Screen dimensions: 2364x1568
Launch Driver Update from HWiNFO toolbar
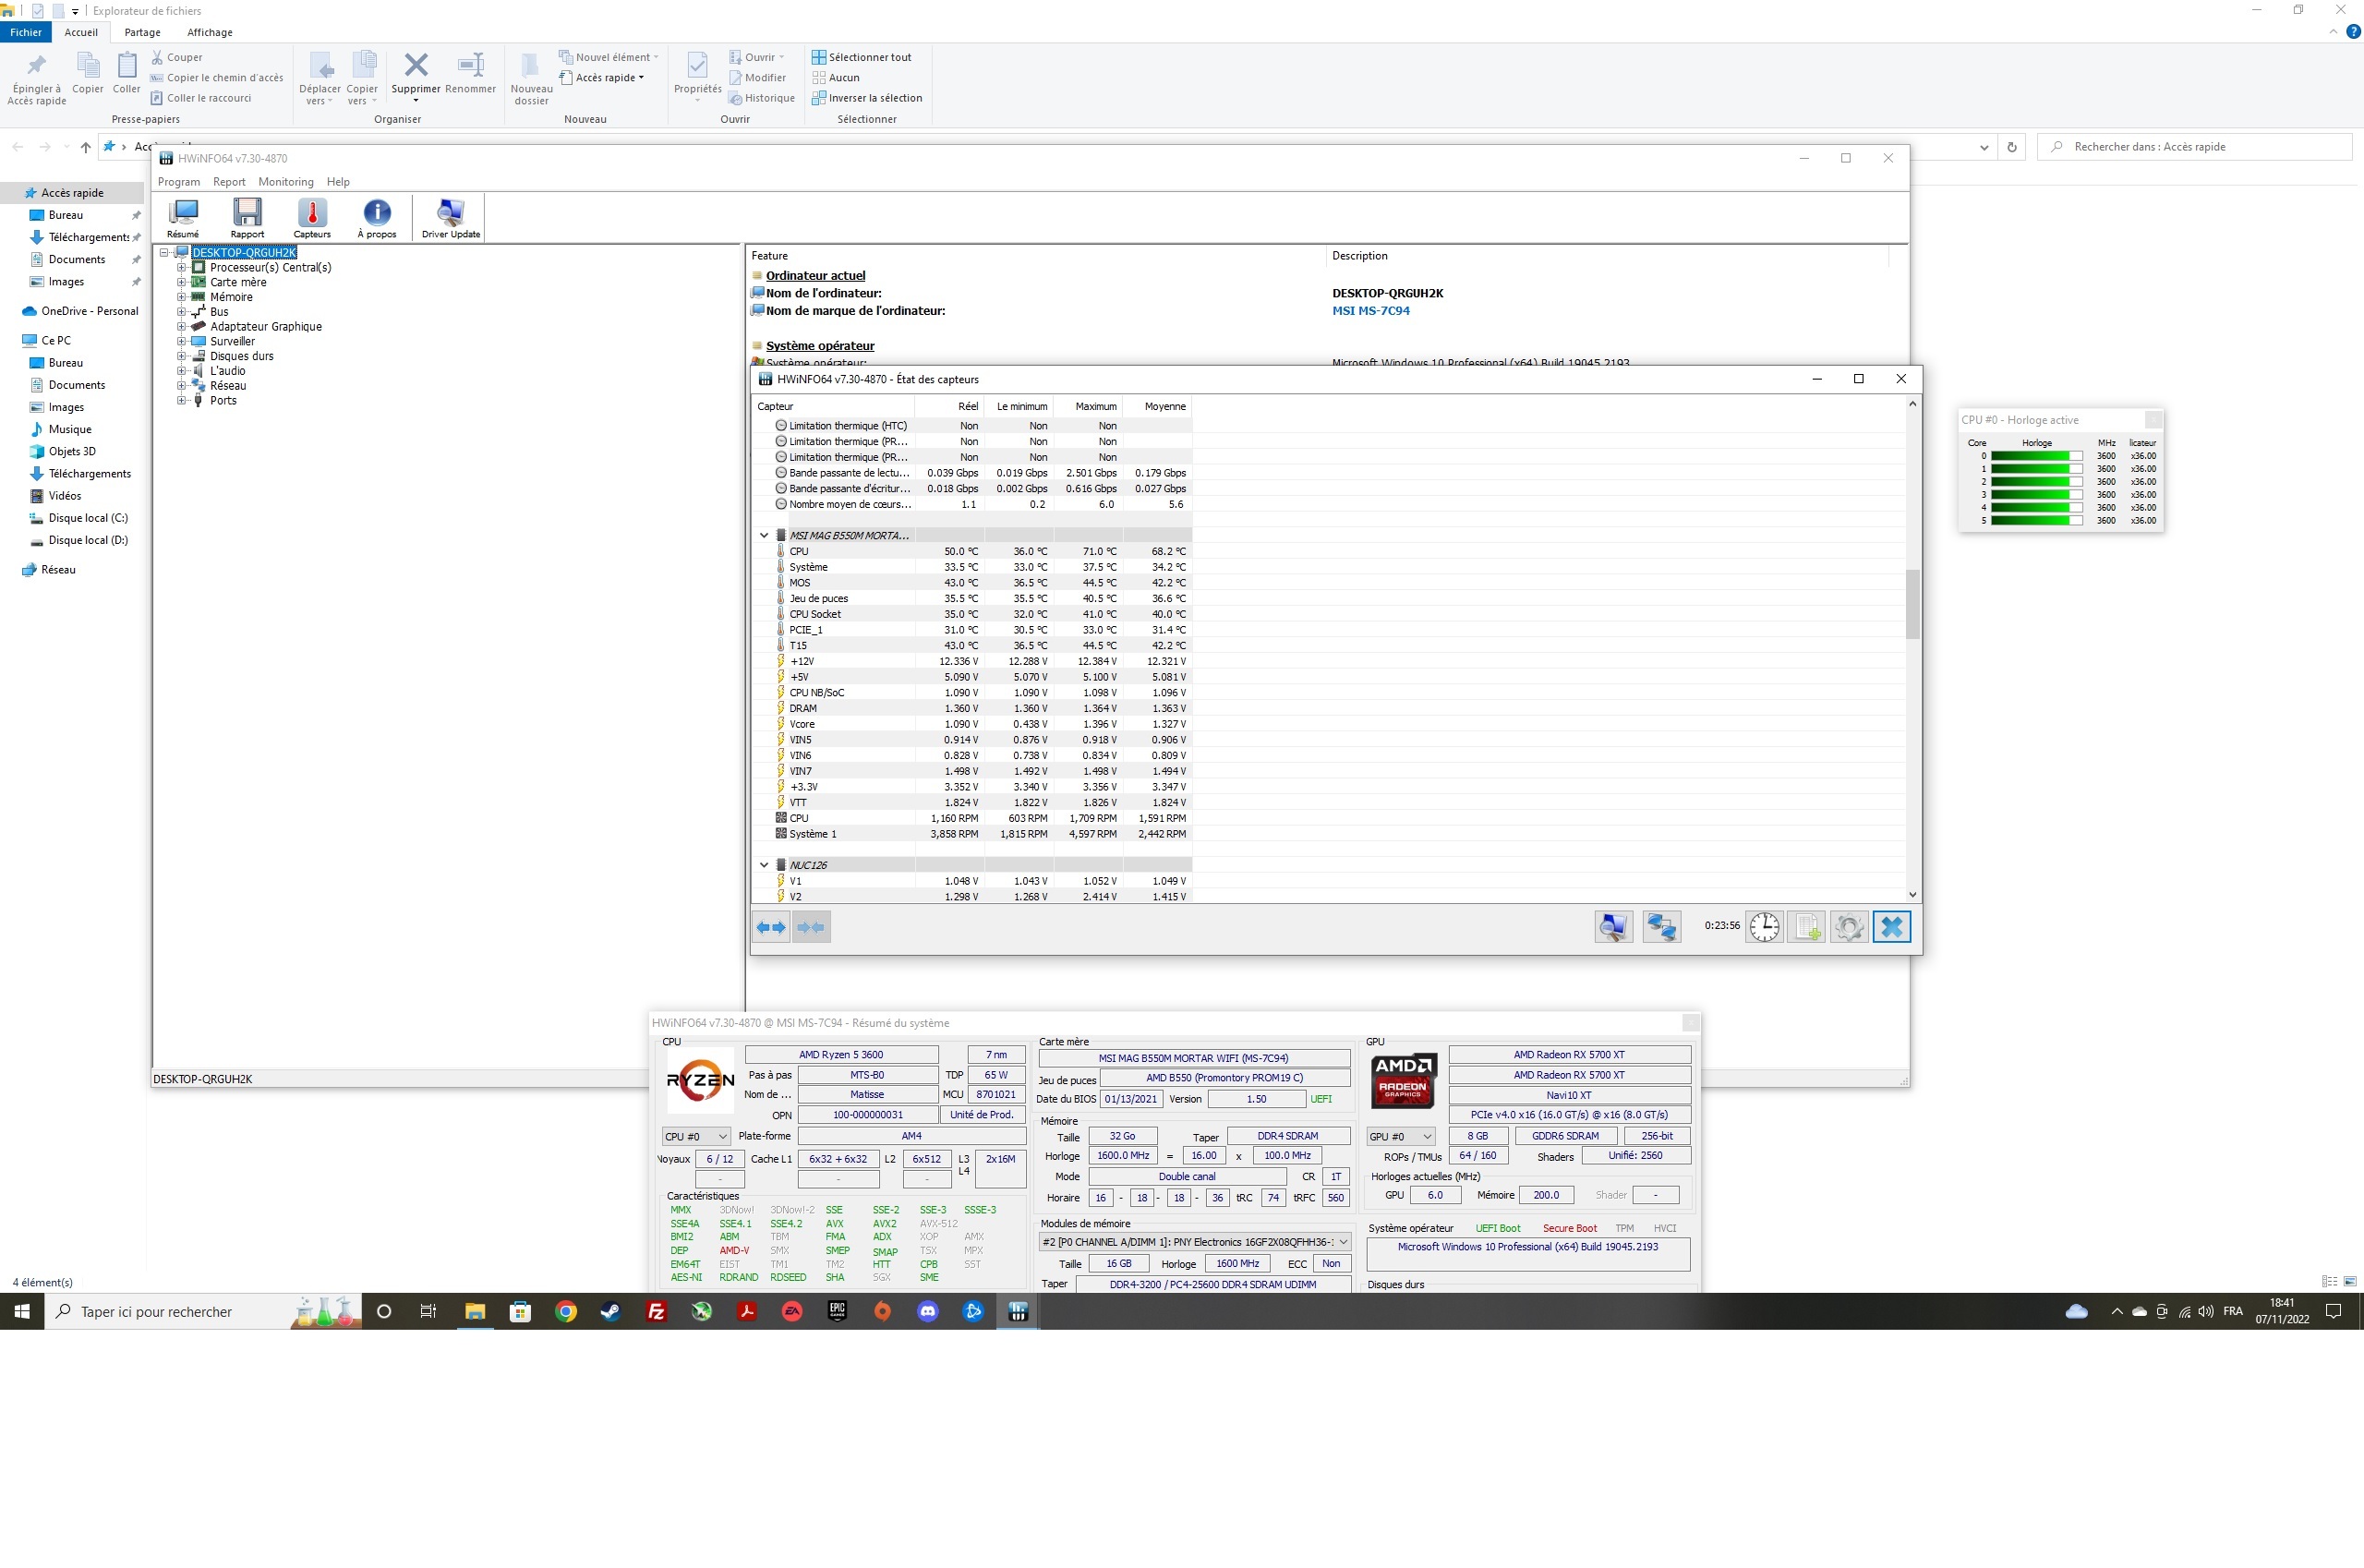pyautogui.click(x=451, y=218)
